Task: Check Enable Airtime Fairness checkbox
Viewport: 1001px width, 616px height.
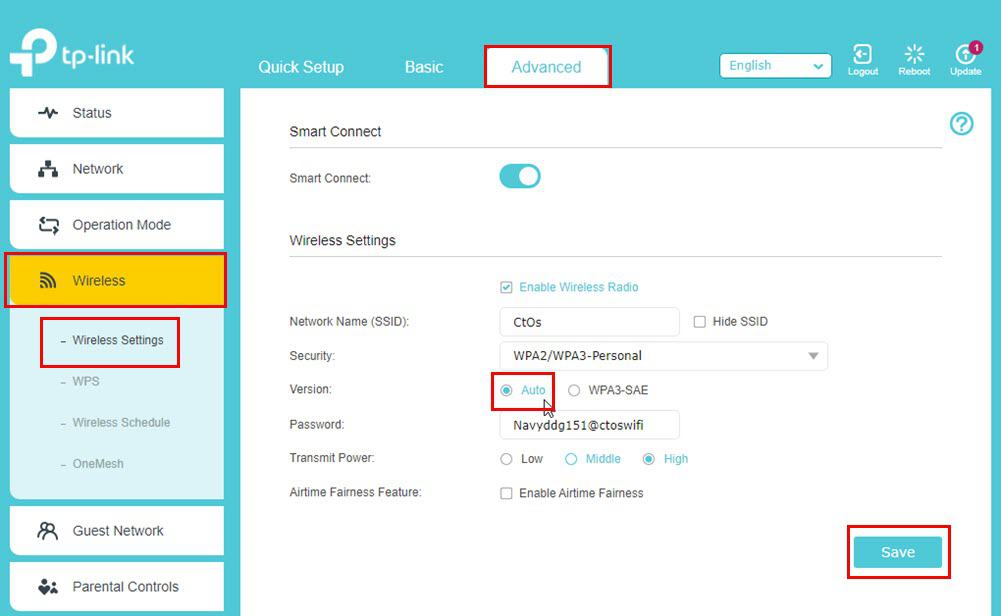Action: pos(506,493)
